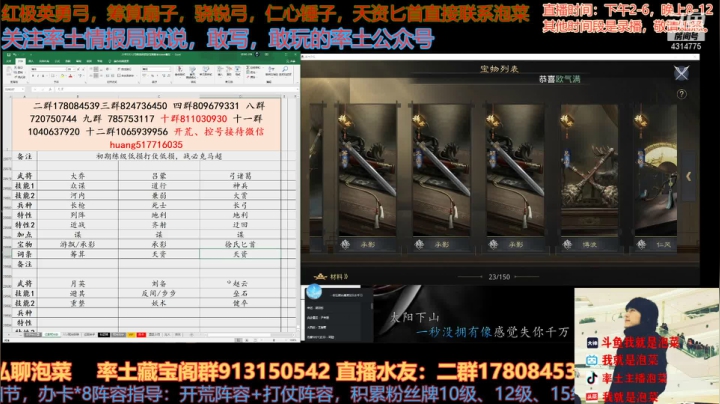
Task: Click the Format cells icon
Action: (238, 71)
